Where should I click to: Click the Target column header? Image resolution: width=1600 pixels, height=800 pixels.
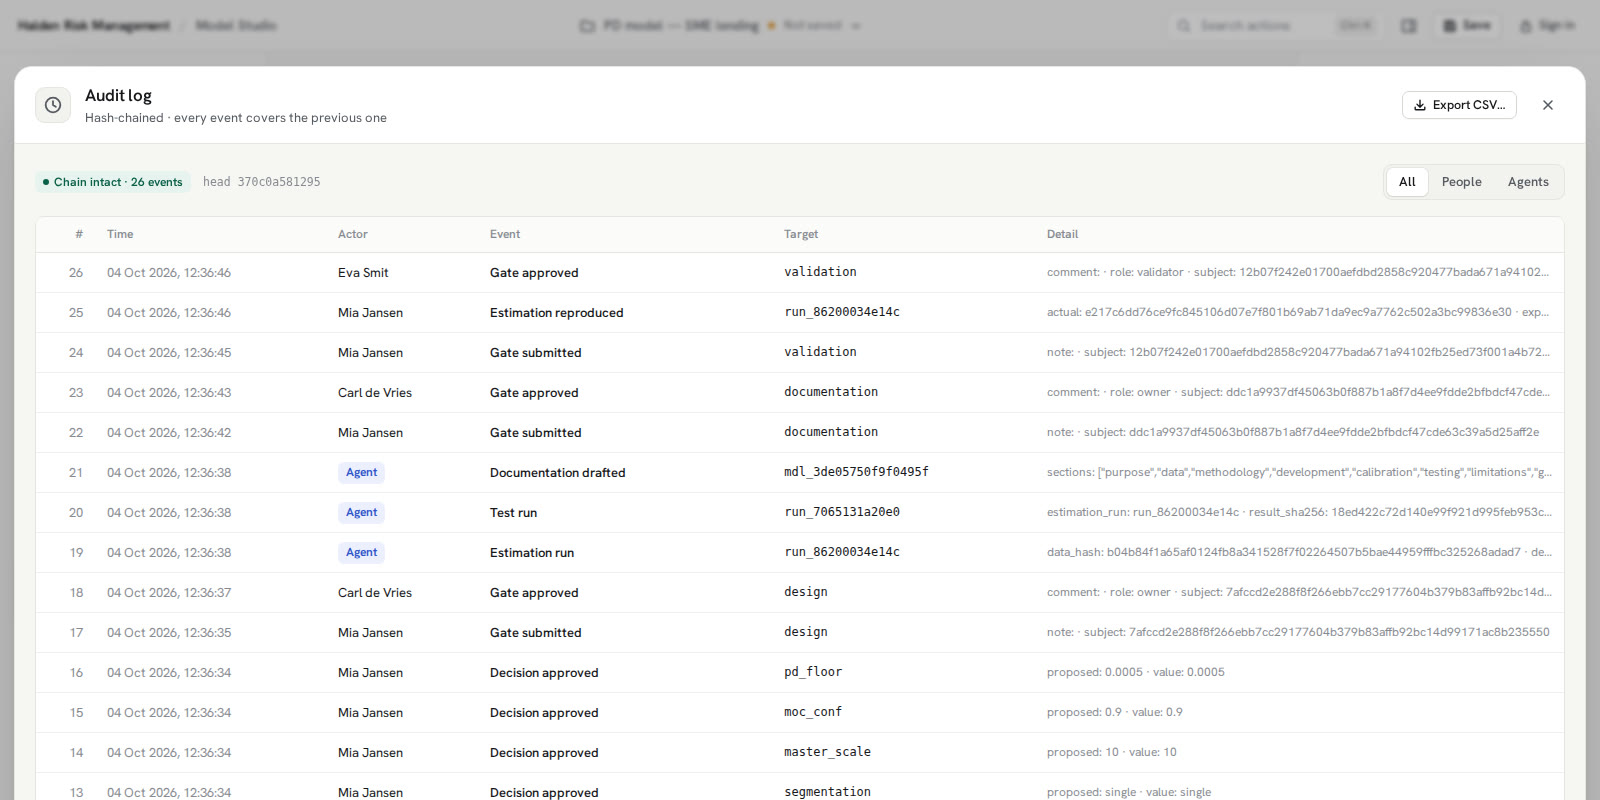[801, 234]
